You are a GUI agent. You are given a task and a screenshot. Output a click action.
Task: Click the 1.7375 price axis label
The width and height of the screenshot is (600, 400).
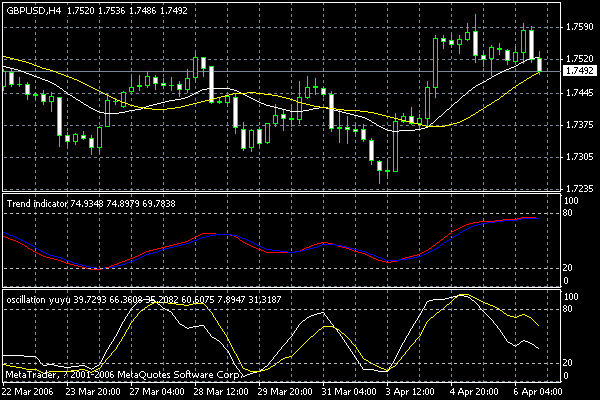point(579,125)
